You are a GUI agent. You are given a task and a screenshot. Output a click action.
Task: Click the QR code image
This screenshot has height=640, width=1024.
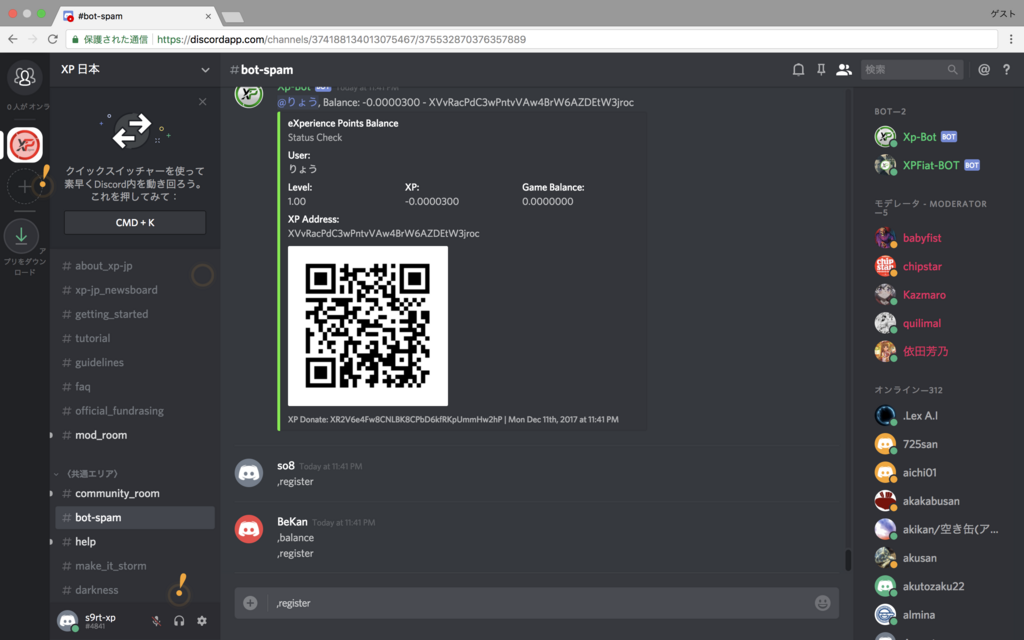pos(368,326)
